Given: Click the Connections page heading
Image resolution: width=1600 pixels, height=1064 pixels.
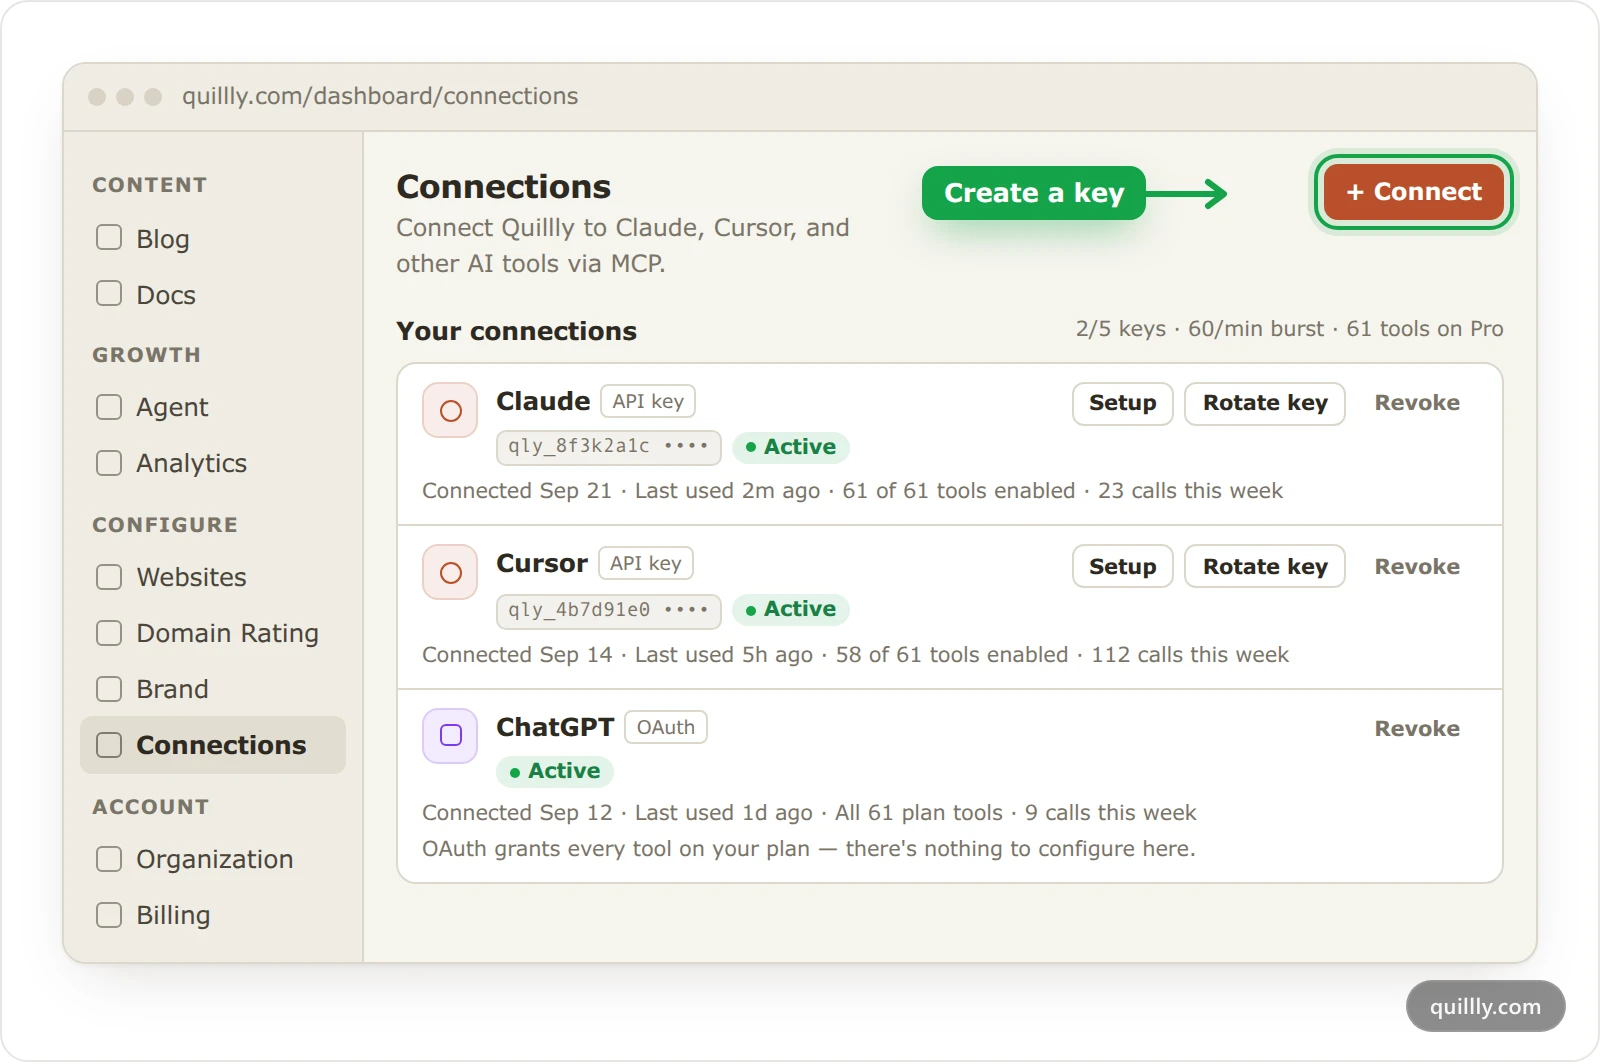Looking at the screenshot, I should tap(503, 187).
